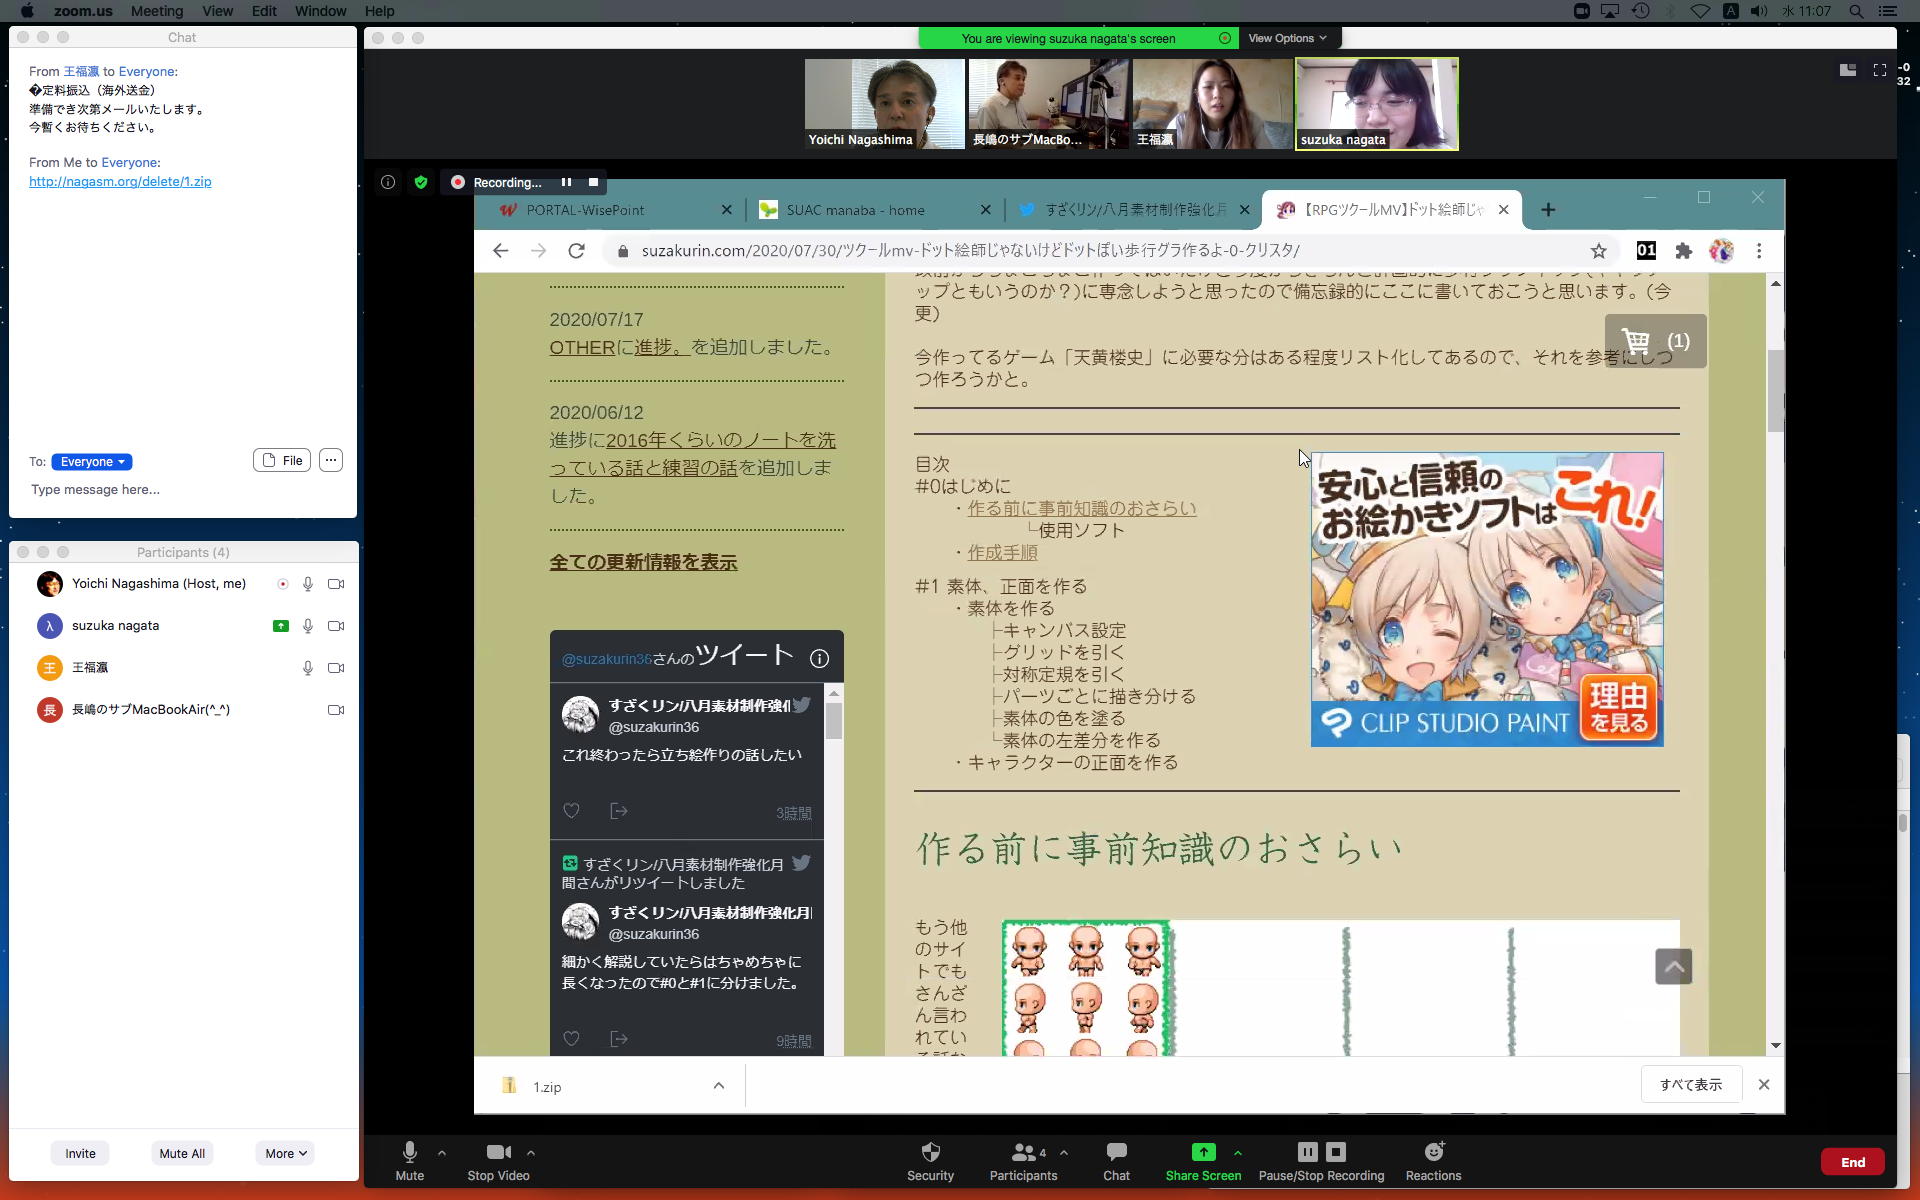Open the More dropdown in Participants panel
This screenshot has width=1920, height=1200.
[x=285, y=1153]
